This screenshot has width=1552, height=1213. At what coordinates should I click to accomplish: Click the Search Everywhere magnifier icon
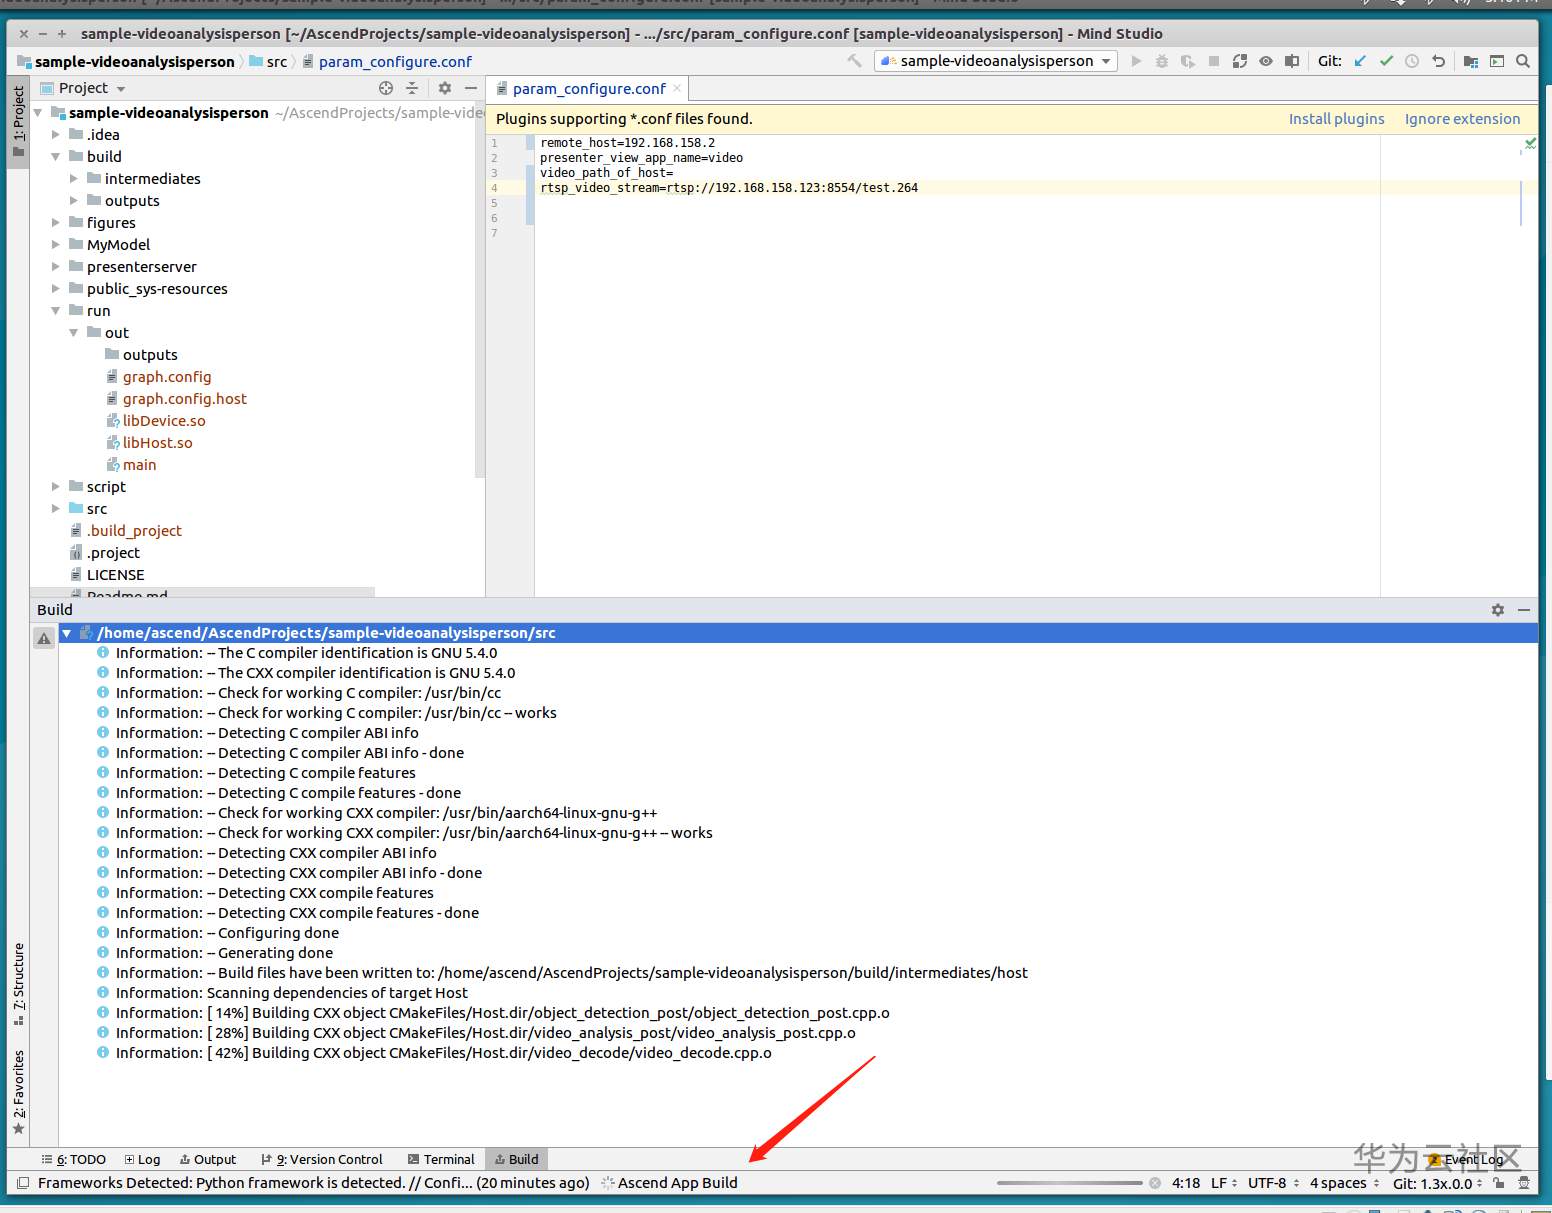point(1523,61)
